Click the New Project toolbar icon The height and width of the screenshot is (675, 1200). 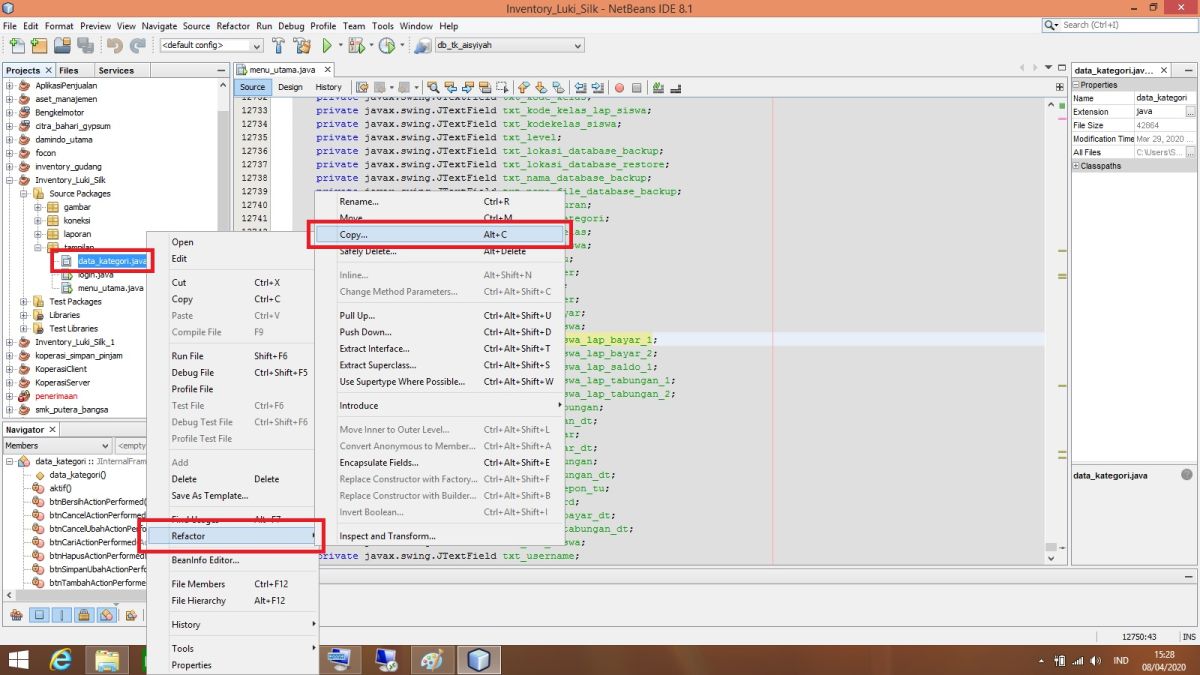click(x=39, y=45)
